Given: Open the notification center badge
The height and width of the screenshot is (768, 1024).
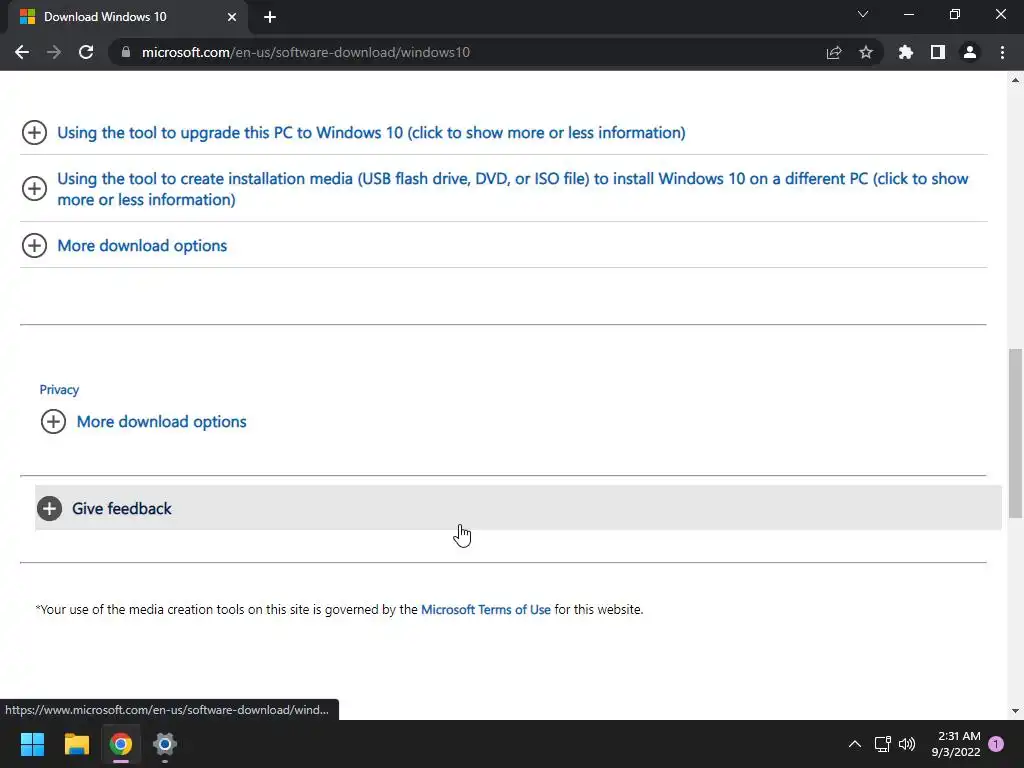Looking at the screenshot, I should coord(996,744).
